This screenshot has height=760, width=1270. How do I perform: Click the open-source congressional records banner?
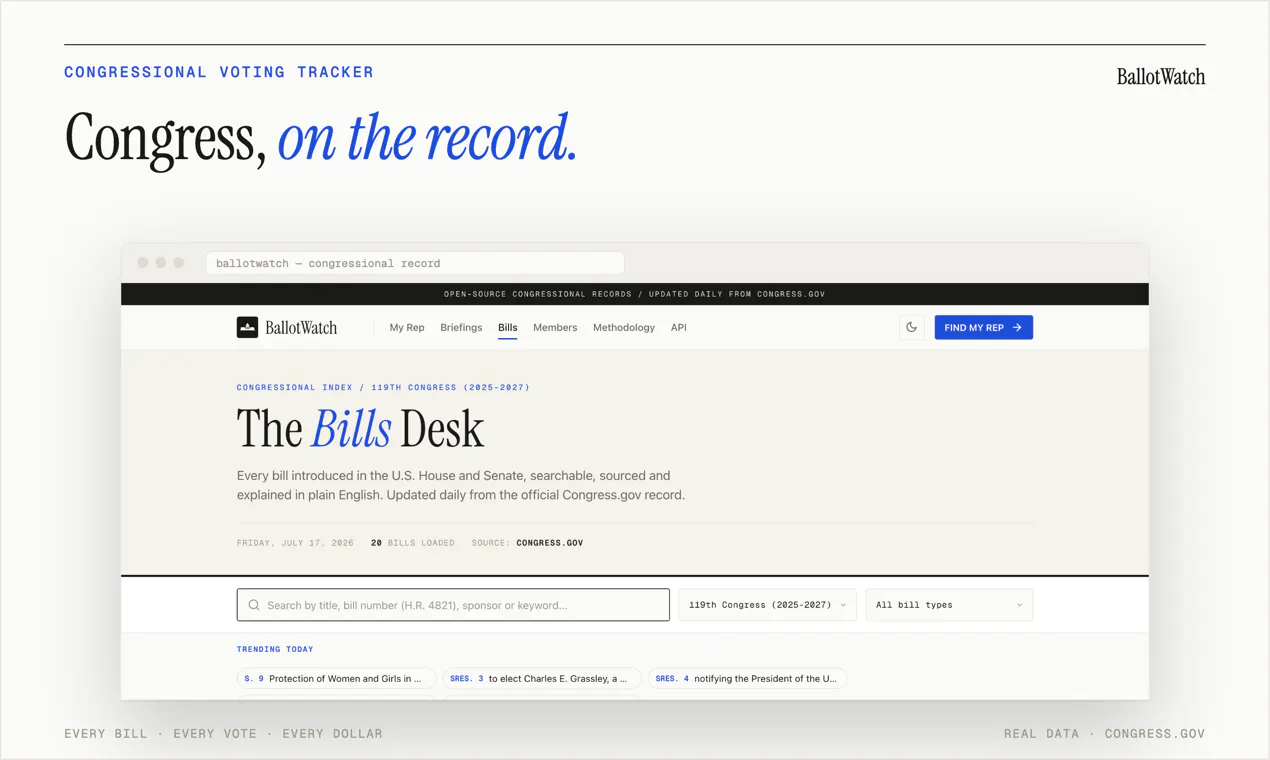tap(635, 294)
